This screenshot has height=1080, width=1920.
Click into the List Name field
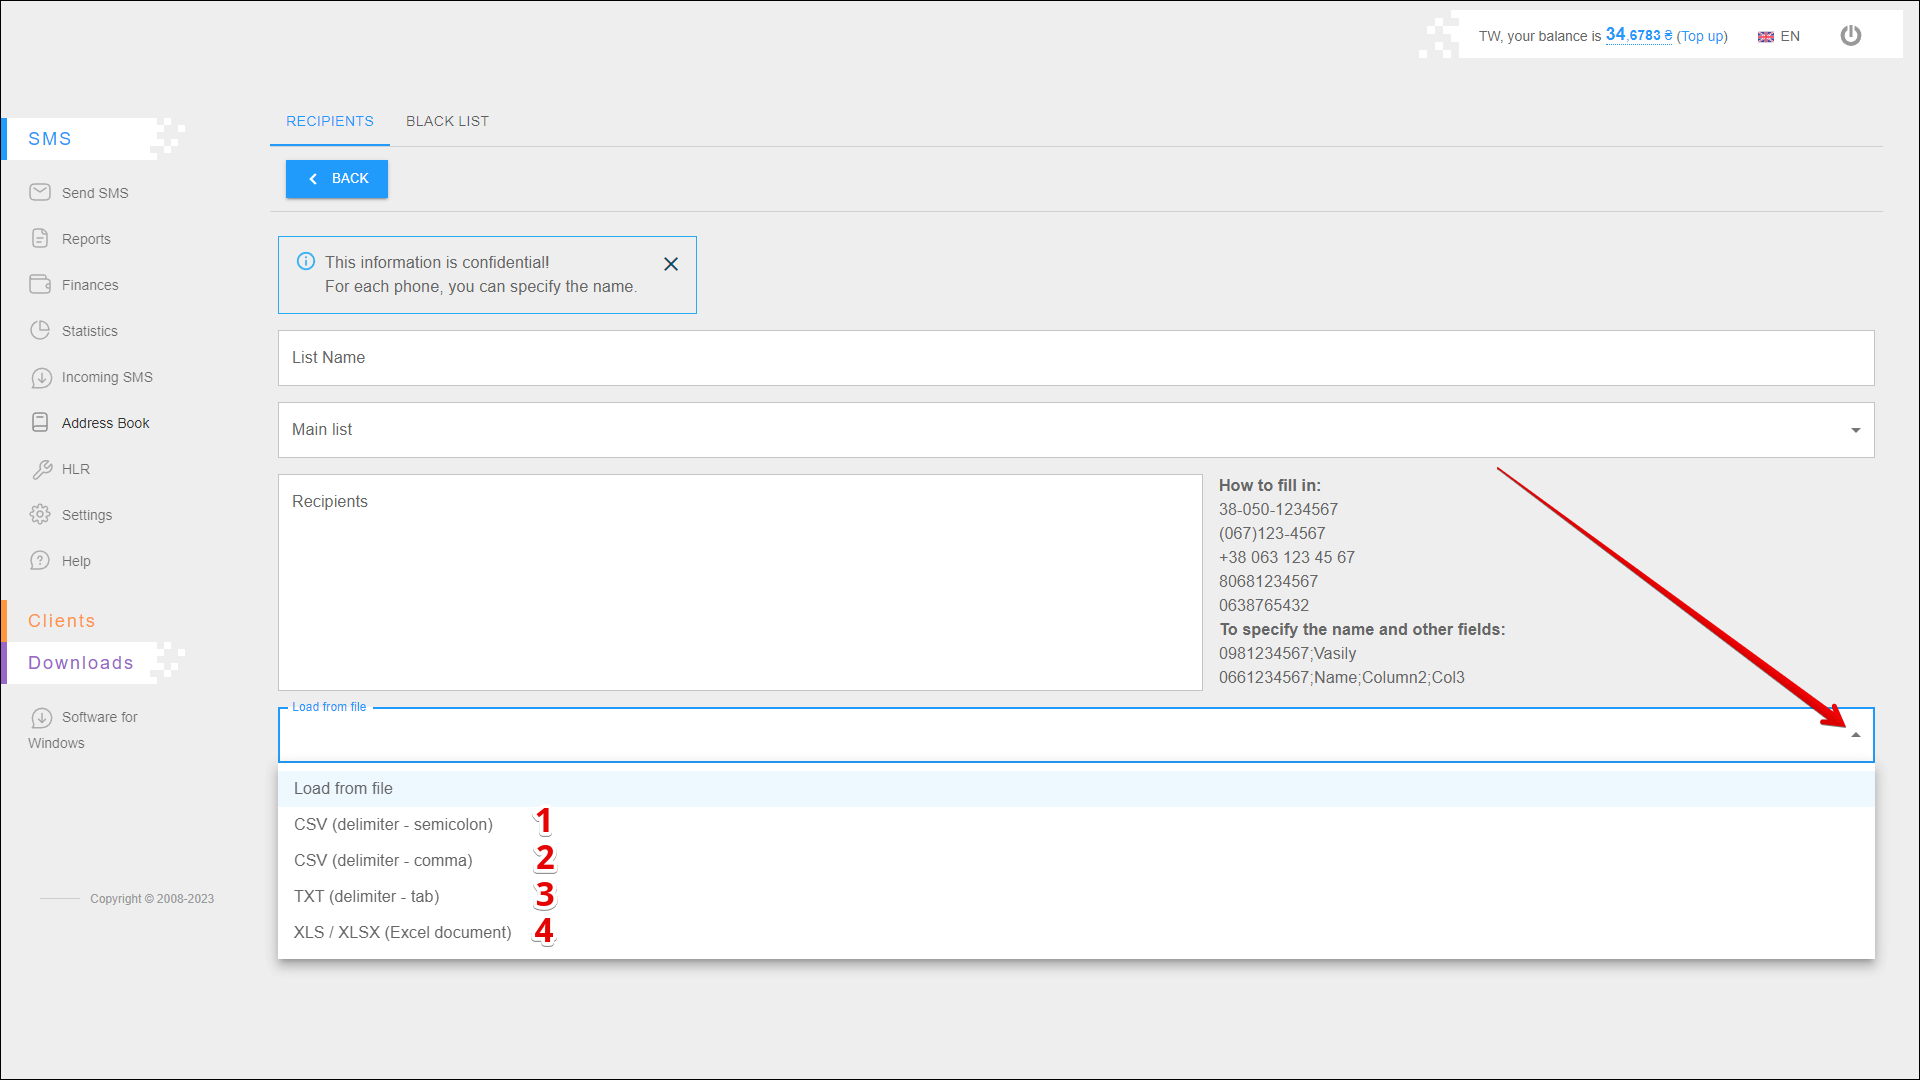coord(1075,358)
